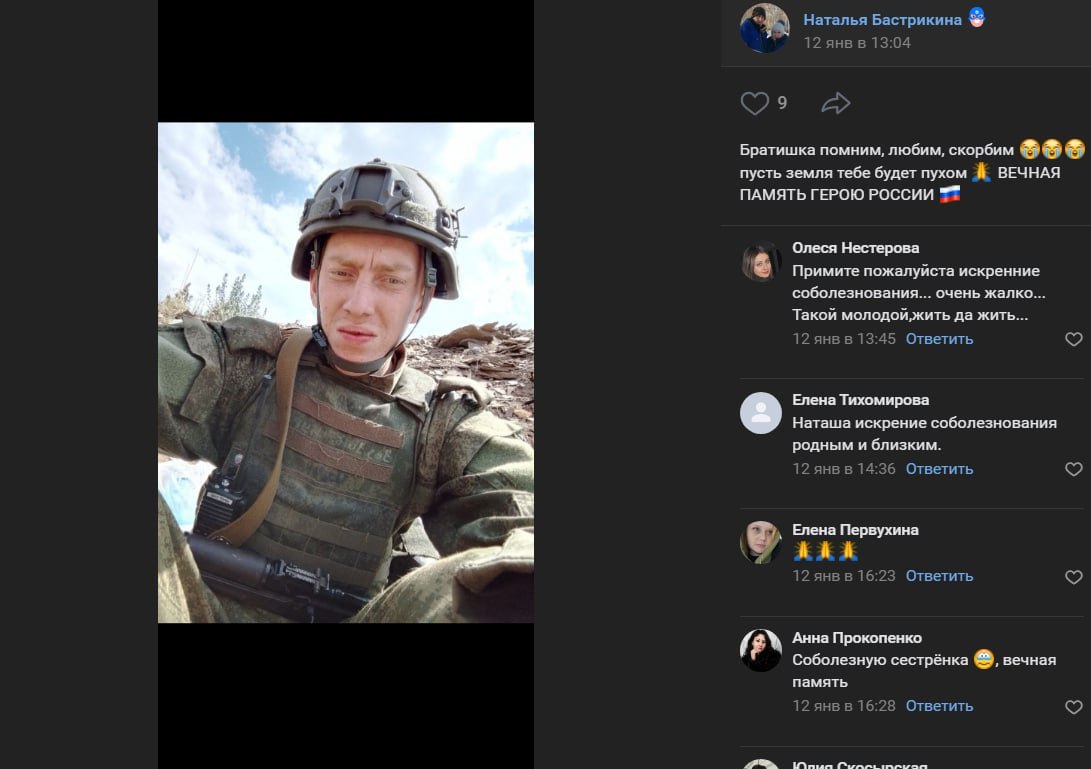Screen dimensions: 1091x769
Task: Open the Олеся Нестерова name link
Action: [x=855, y=248]
